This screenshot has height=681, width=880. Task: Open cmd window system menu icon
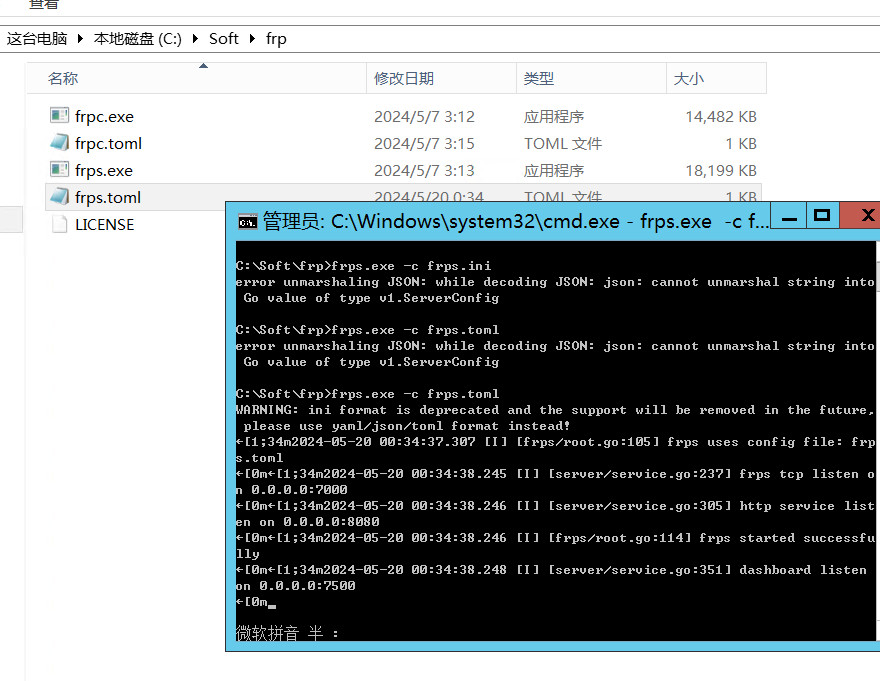pyautogui.click(x=248, y=222)
